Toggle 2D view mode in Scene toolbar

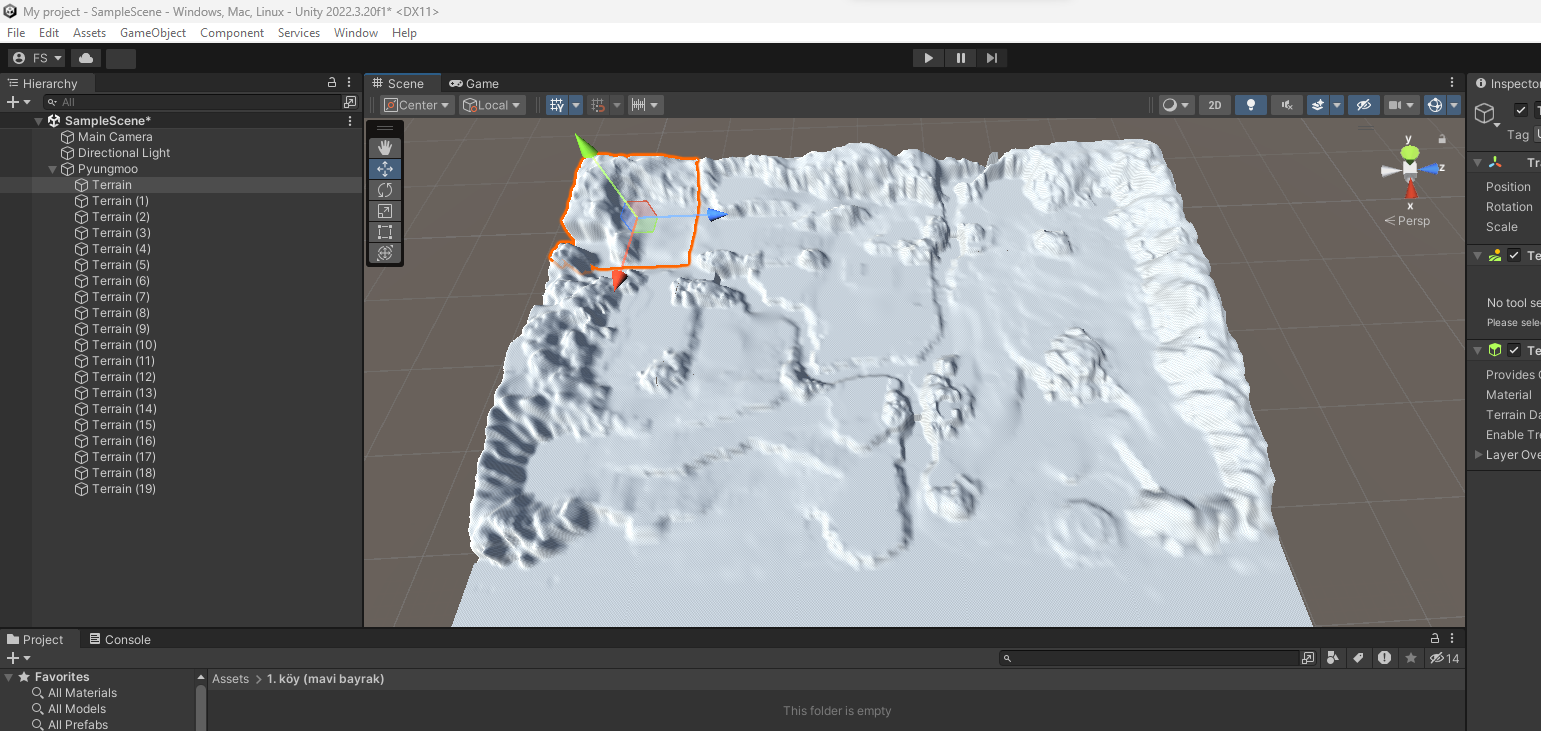(x=1215, y=105)
